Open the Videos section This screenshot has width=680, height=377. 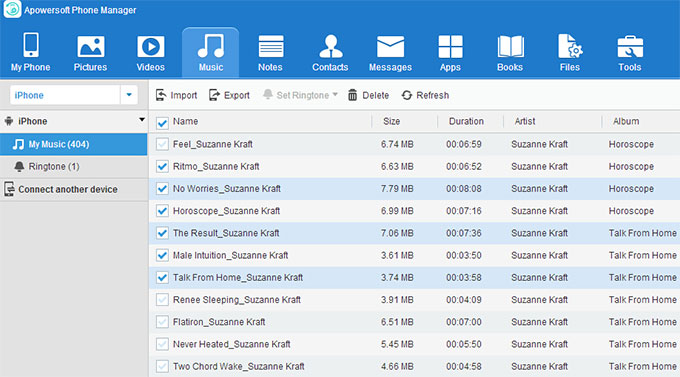coord(150,52)
